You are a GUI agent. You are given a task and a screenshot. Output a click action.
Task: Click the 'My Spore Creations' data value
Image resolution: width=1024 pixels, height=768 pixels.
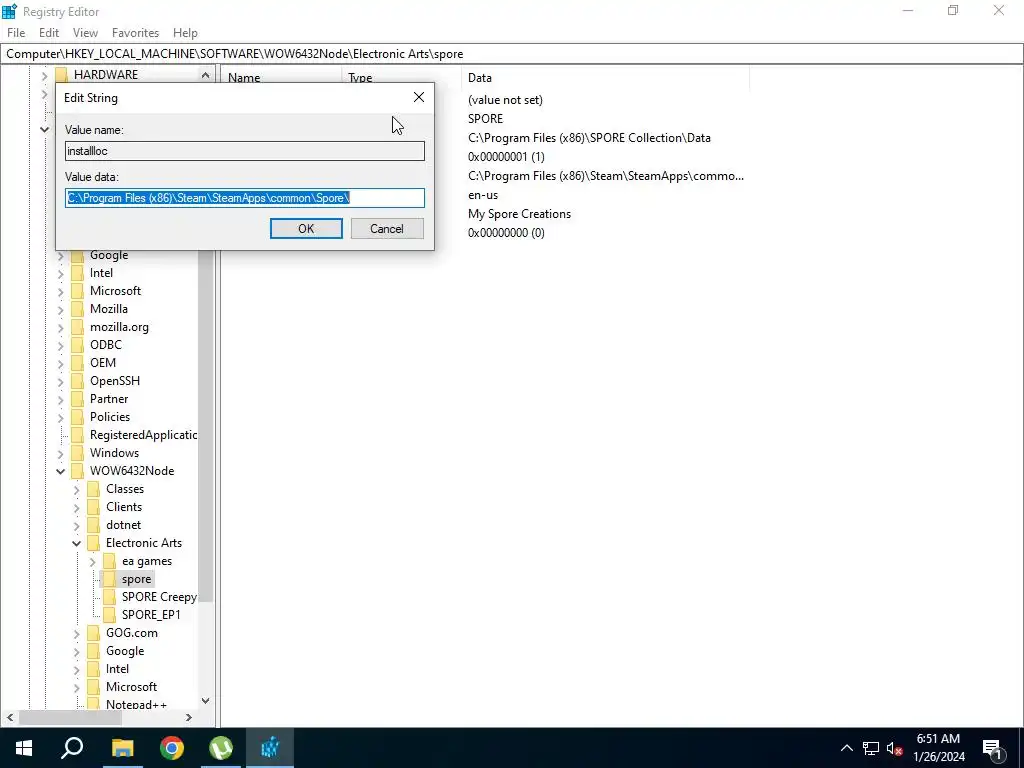point(519,214)
